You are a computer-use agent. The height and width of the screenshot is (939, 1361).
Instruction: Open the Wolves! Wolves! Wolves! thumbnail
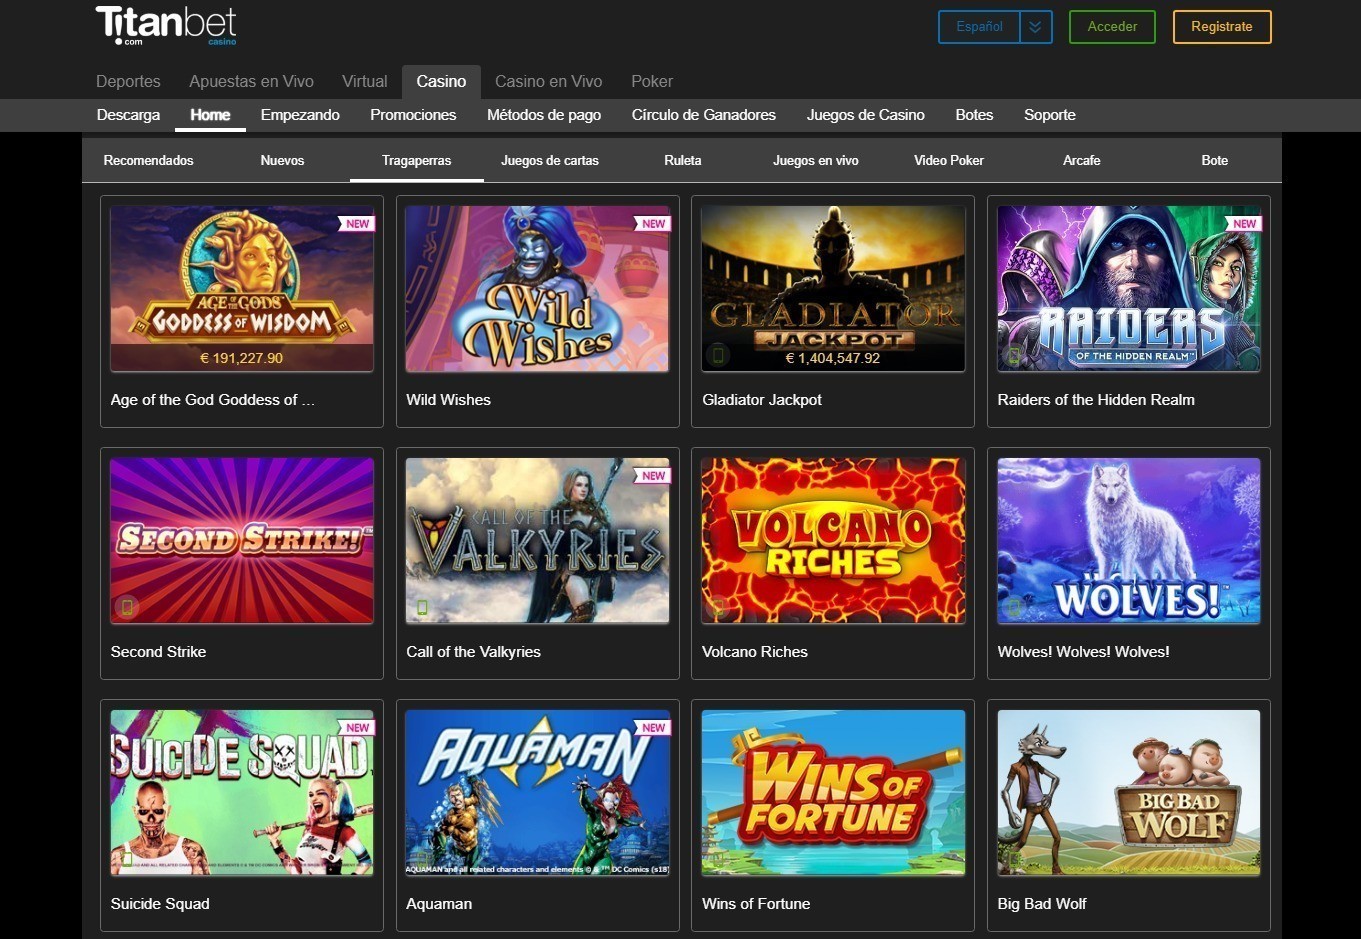pyautogui.click(x=1129, y=541)
